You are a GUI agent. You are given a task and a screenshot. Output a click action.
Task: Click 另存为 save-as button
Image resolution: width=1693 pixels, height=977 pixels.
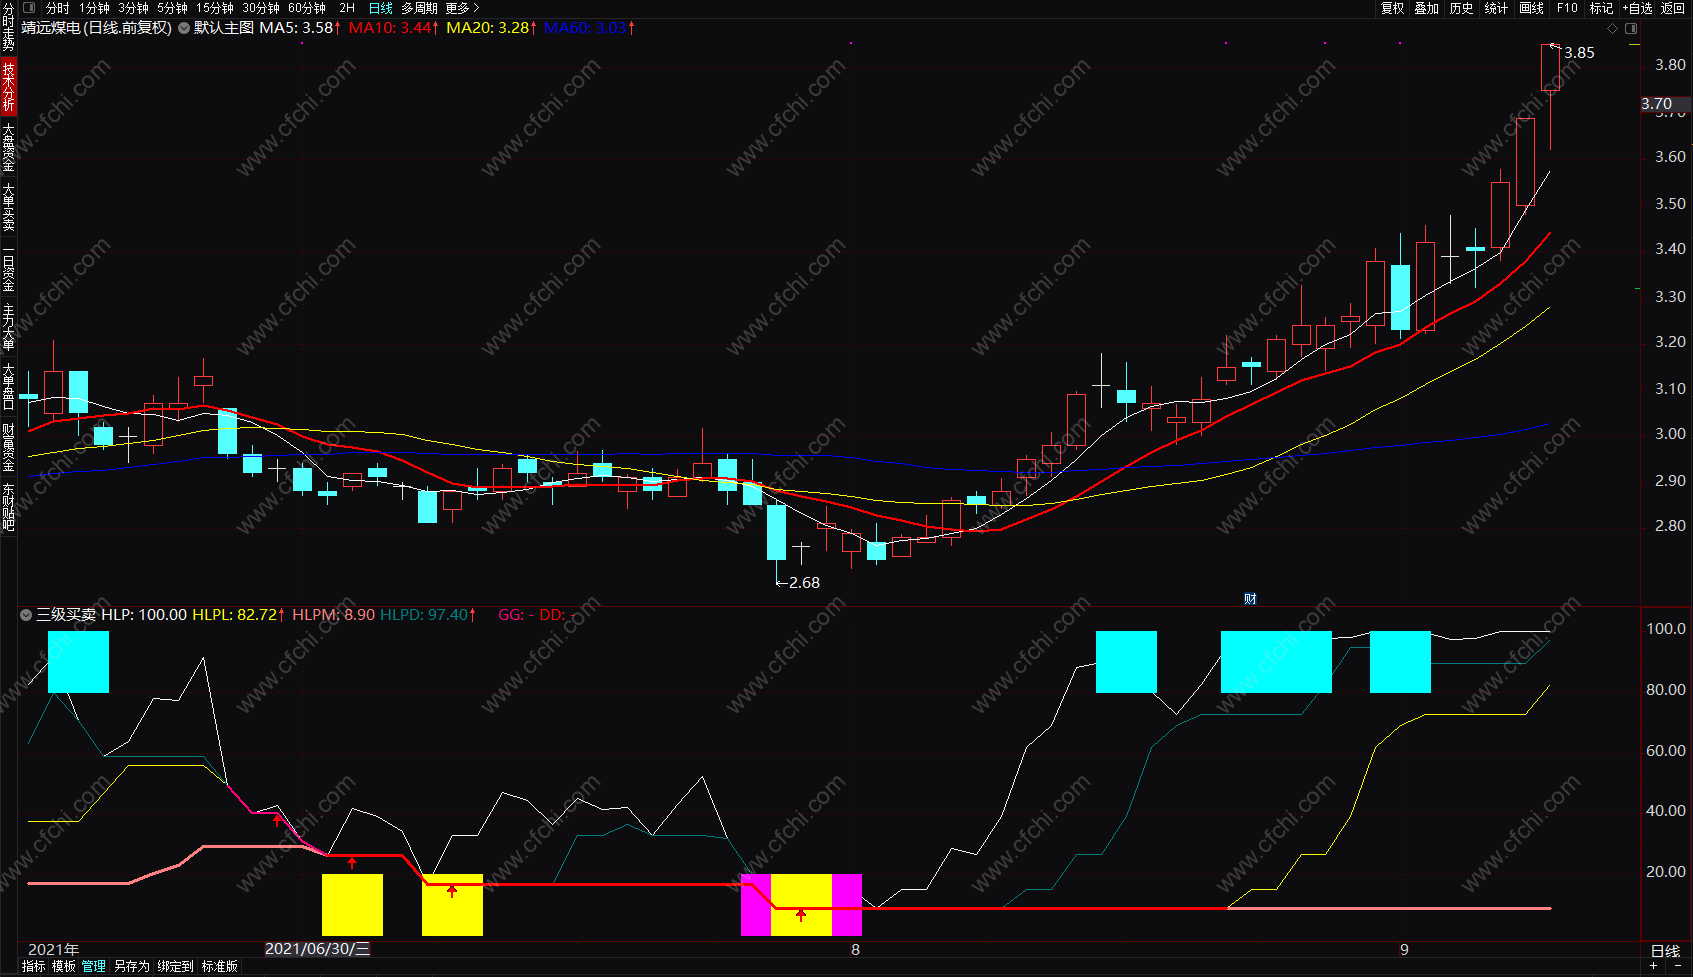click(131, 966)
